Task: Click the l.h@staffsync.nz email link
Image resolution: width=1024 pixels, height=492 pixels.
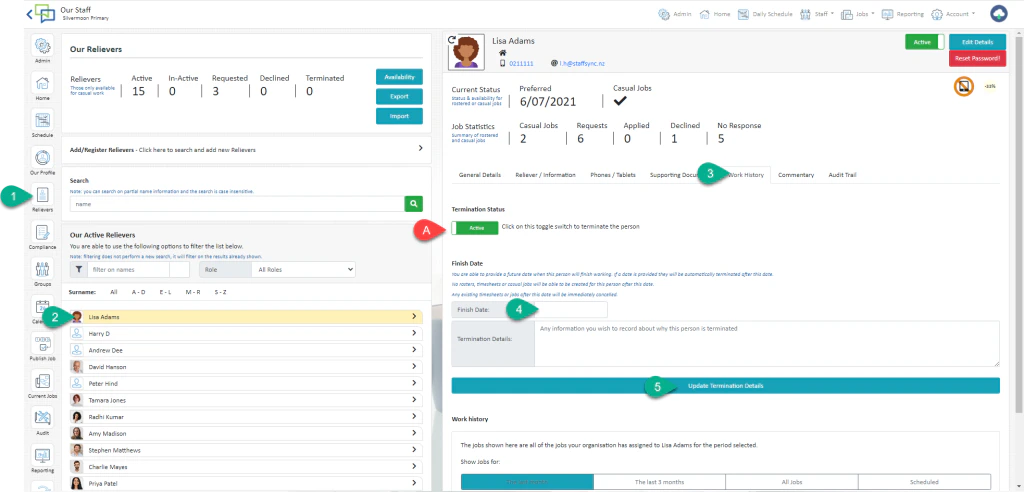Action: [583, 63]
